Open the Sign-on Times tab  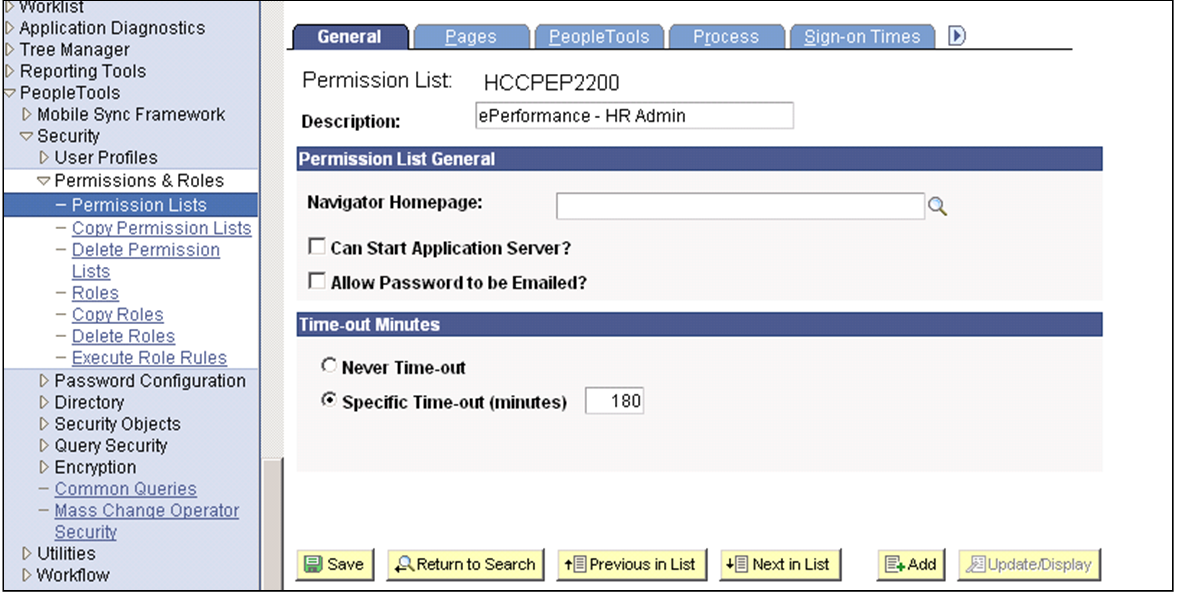tap(862, 35)
